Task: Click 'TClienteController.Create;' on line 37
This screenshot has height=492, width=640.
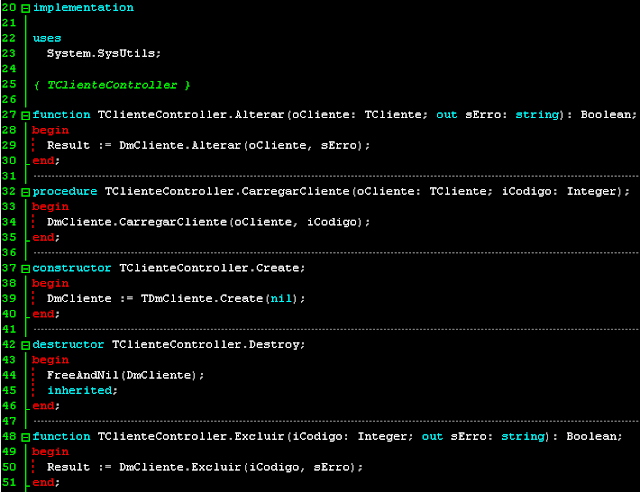Action: (212, 268)
